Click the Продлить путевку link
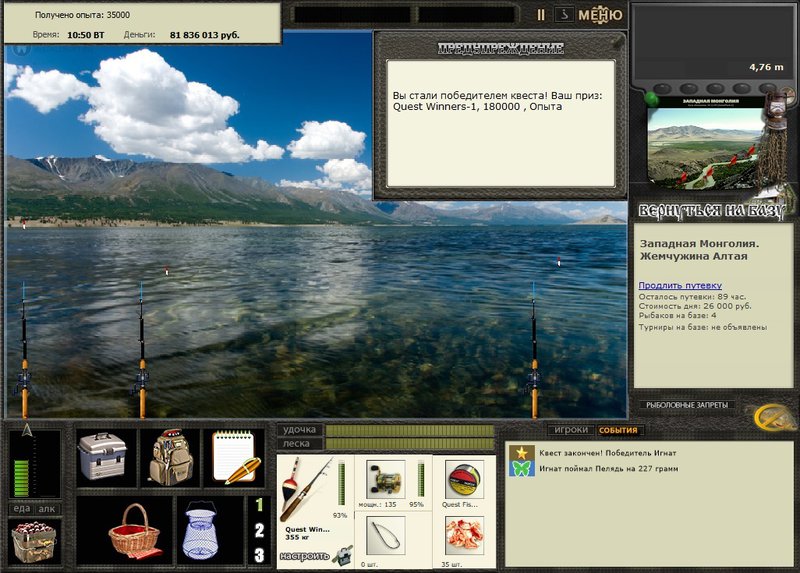800x573 pixels. click(680, 285)
